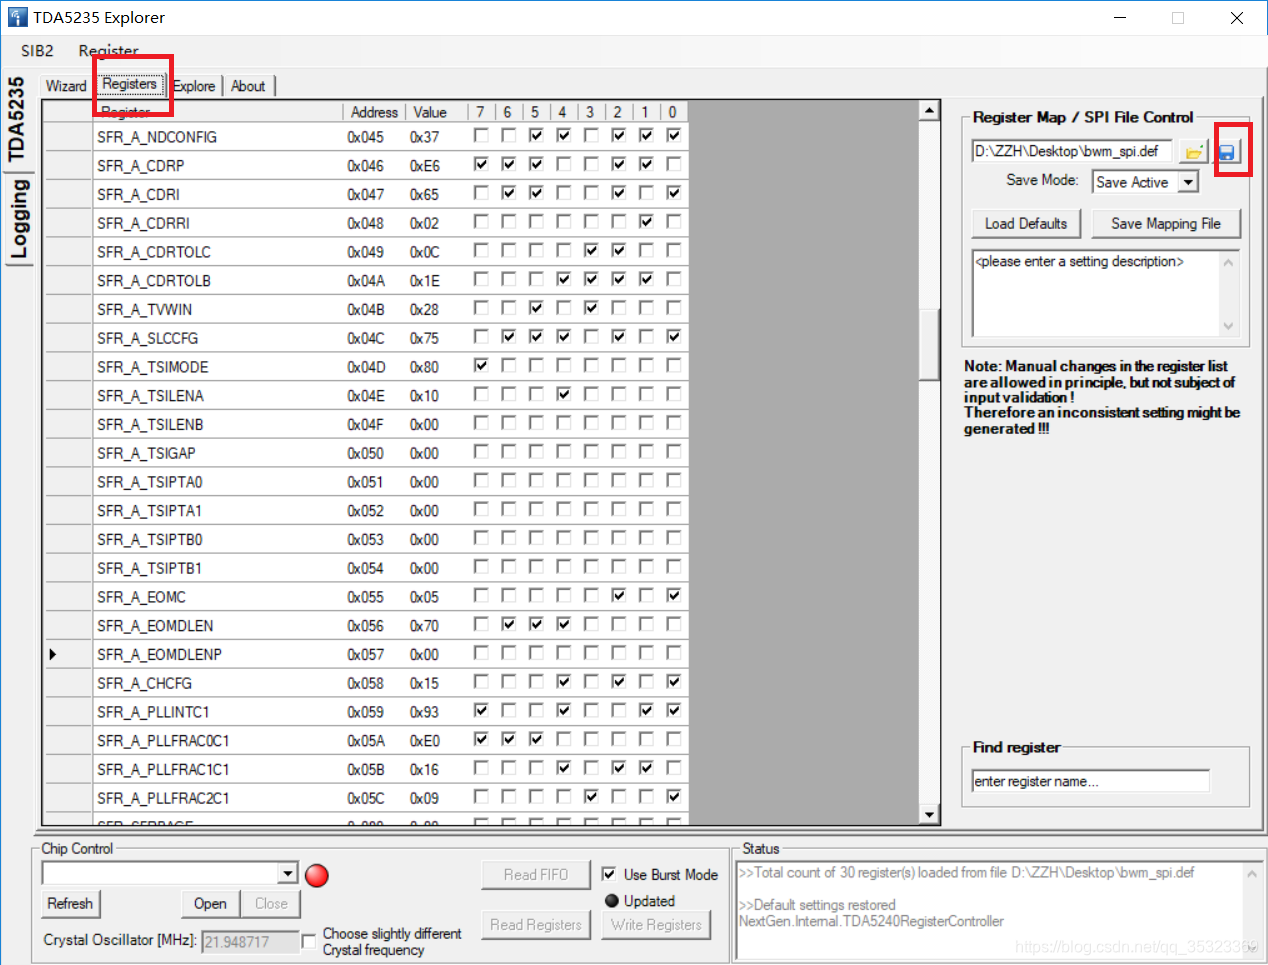Click the TDA5235 Explorer title bar app icon

click(18, 17)
